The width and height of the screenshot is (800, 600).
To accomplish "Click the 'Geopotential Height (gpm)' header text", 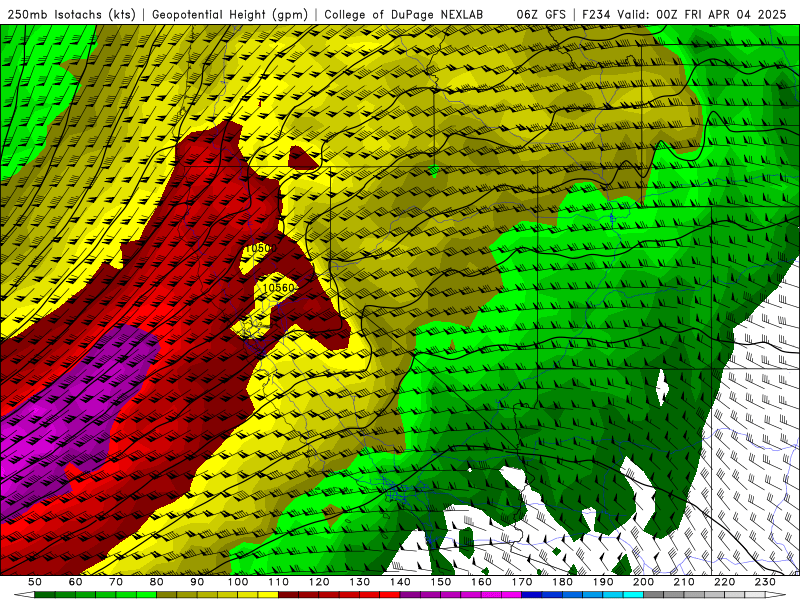I will [230, 15].
